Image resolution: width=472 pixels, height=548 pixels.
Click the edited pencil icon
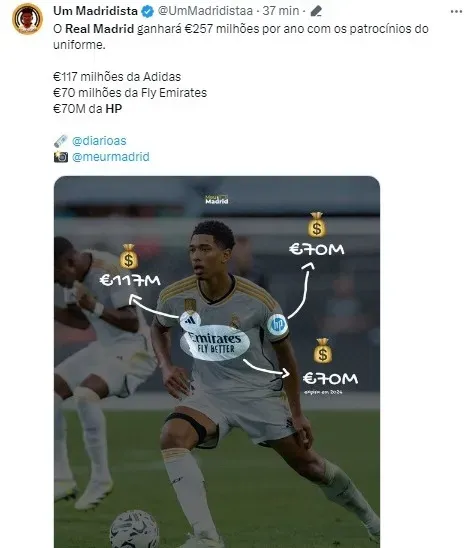[x=316, y=11]
